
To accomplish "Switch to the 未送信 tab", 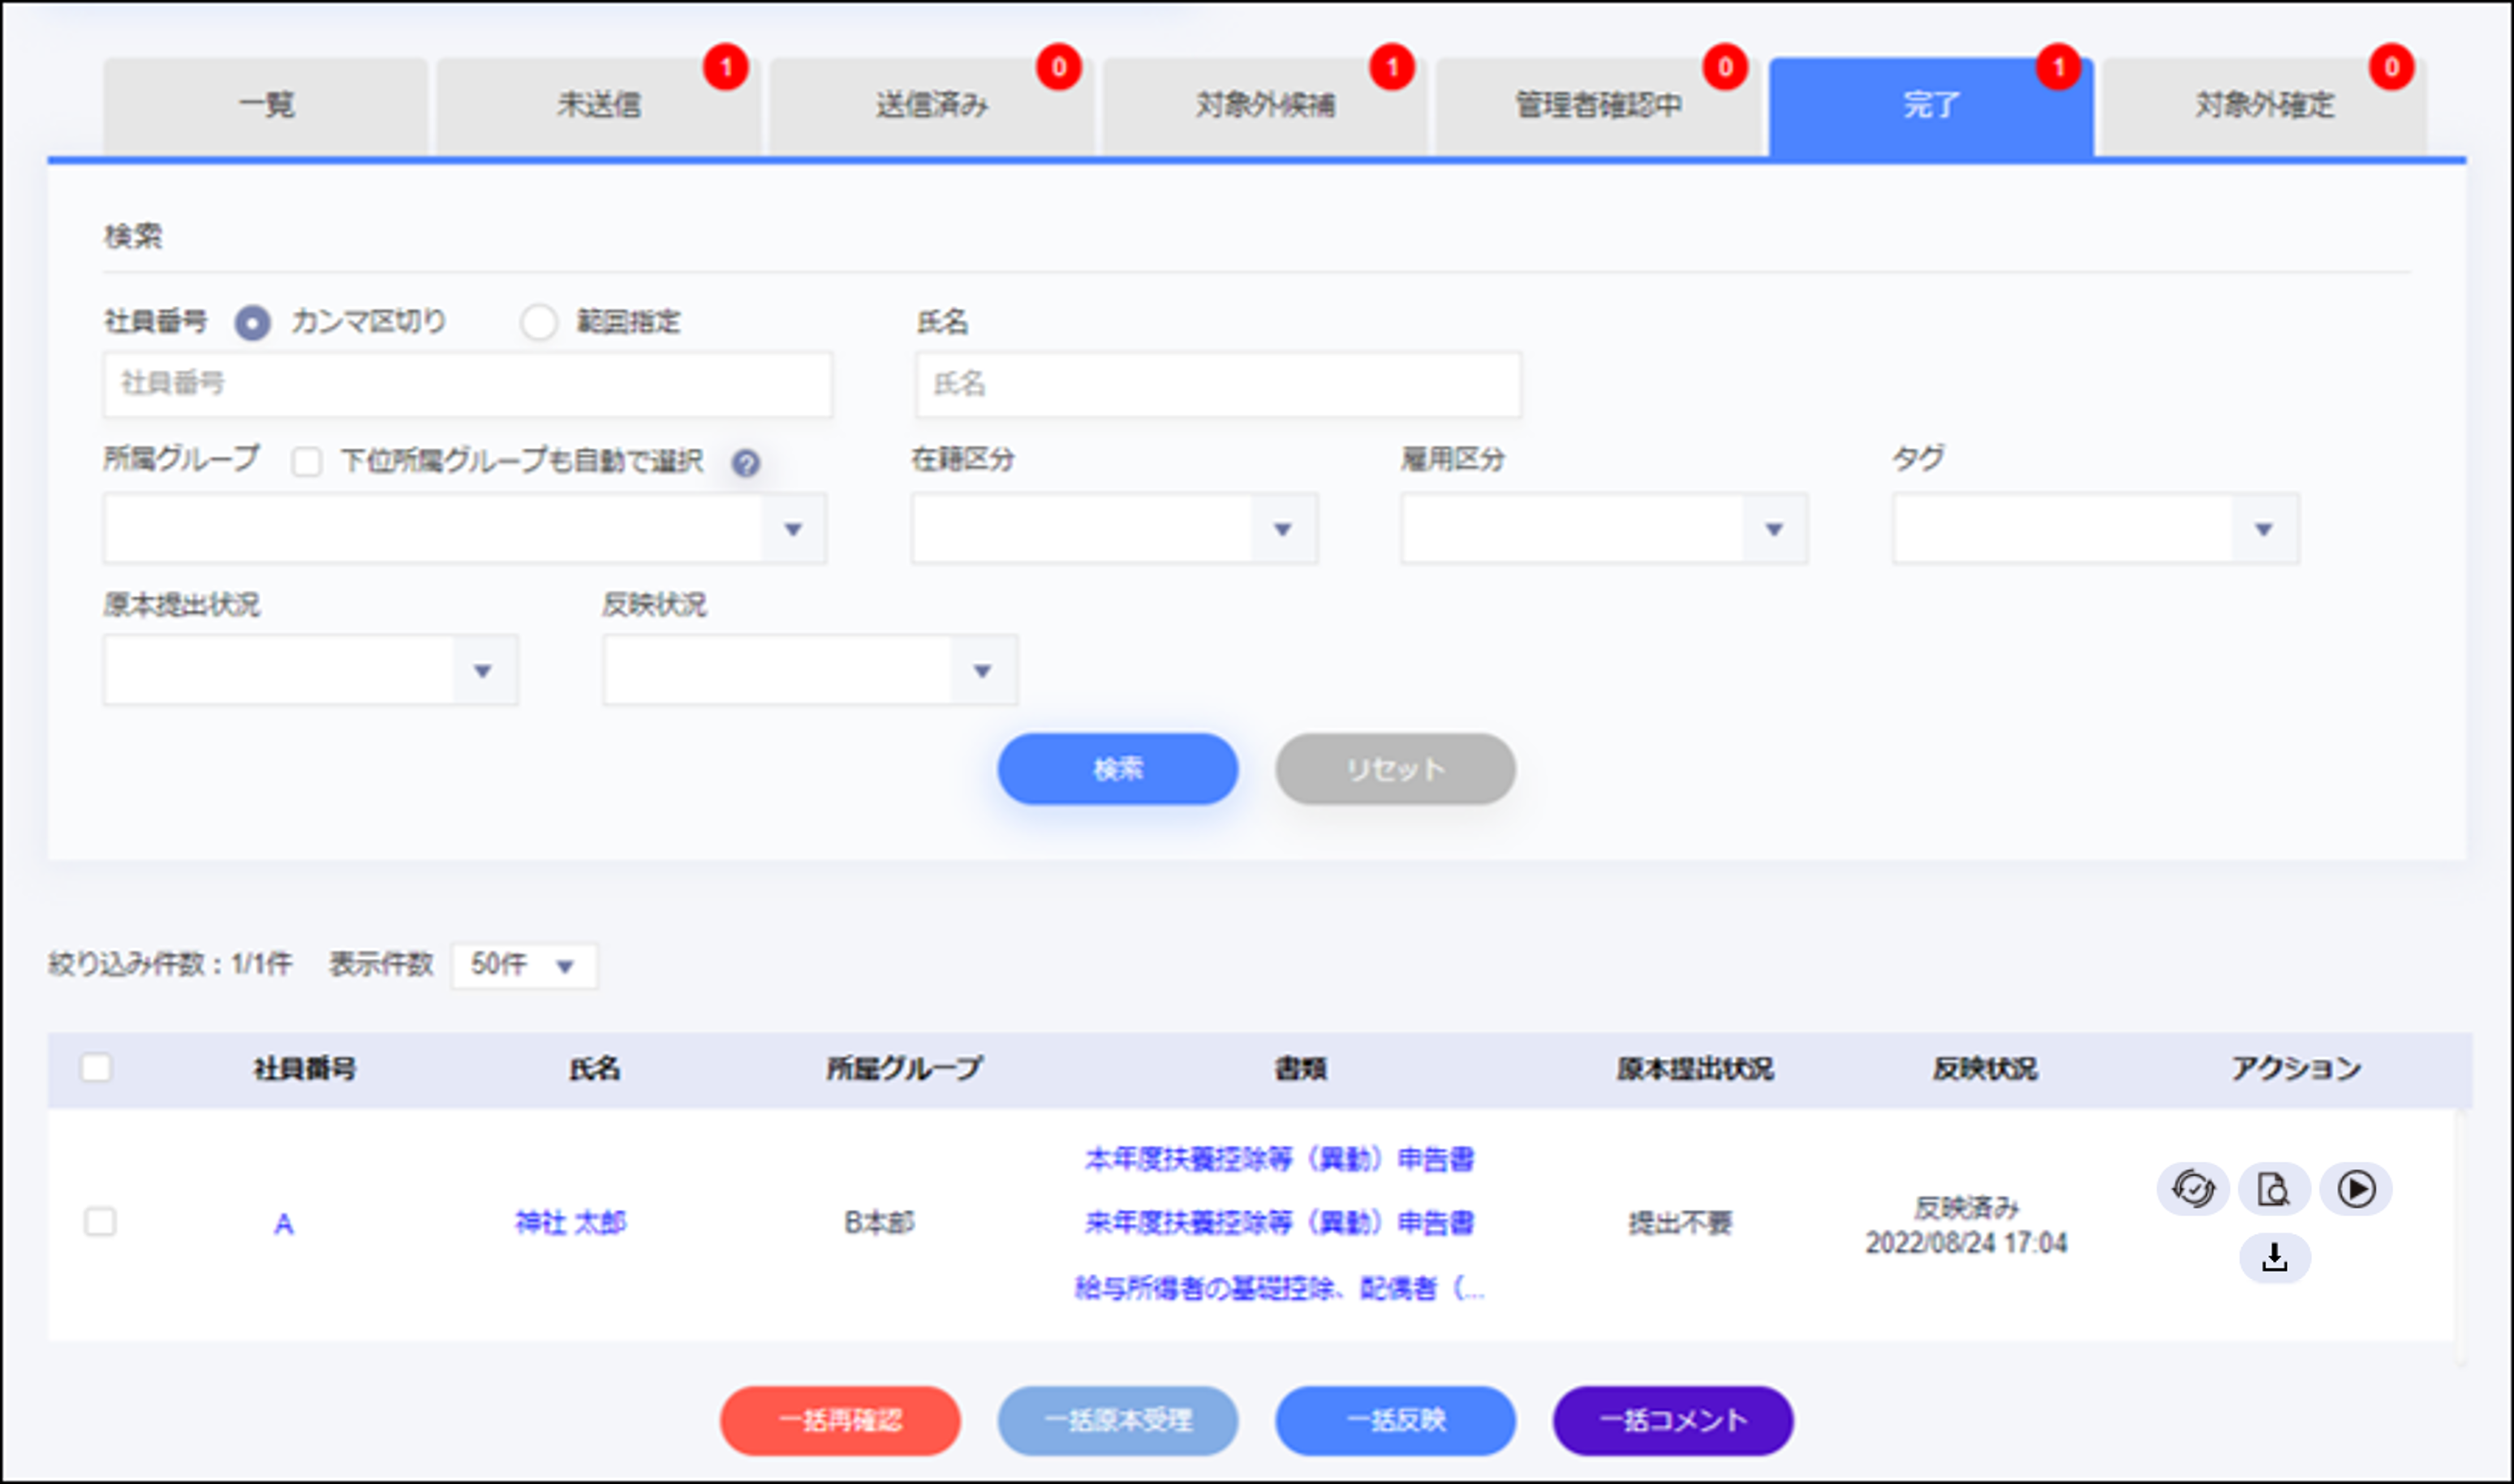I will coord(598,105).
